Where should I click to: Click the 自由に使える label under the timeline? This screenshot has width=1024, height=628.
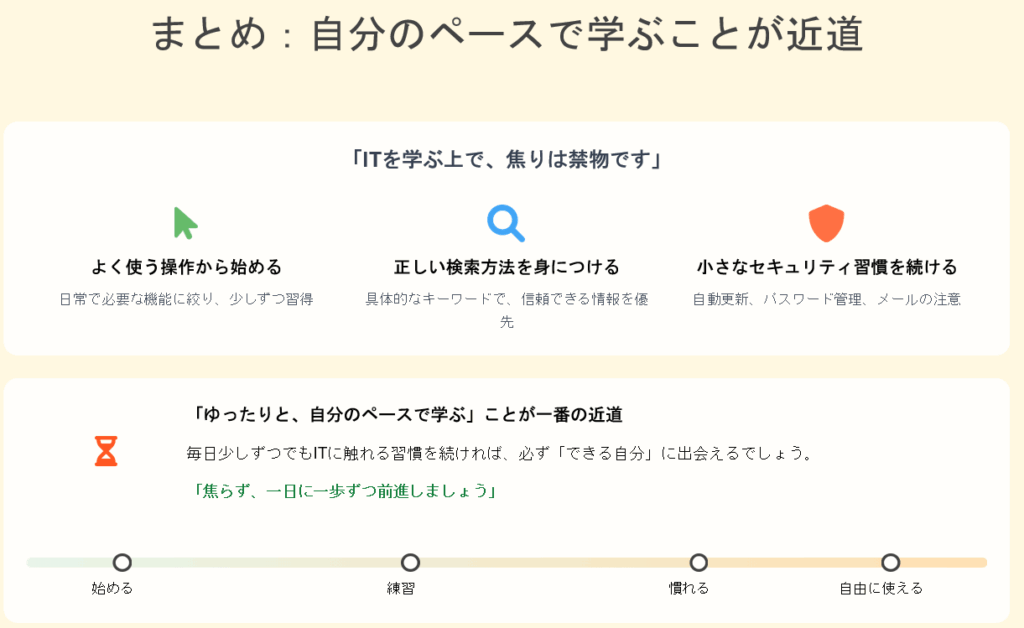coord(881,588)
